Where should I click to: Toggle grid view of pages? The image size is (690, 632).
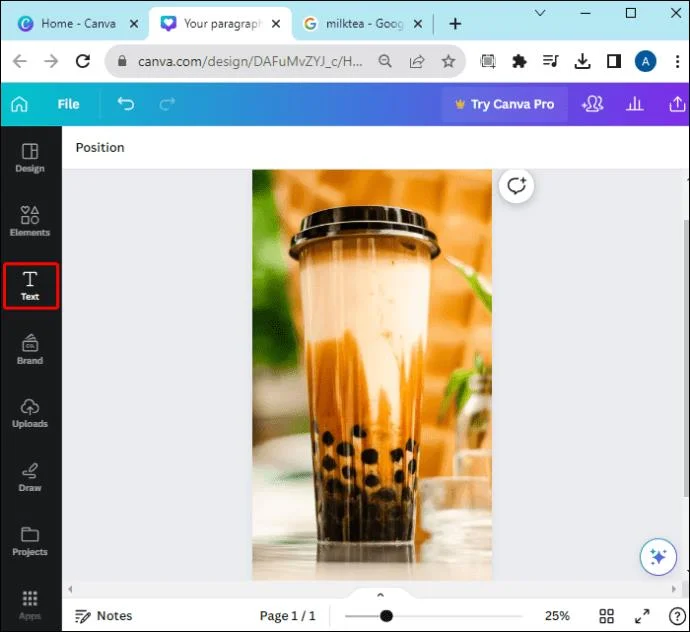point(606,616)
